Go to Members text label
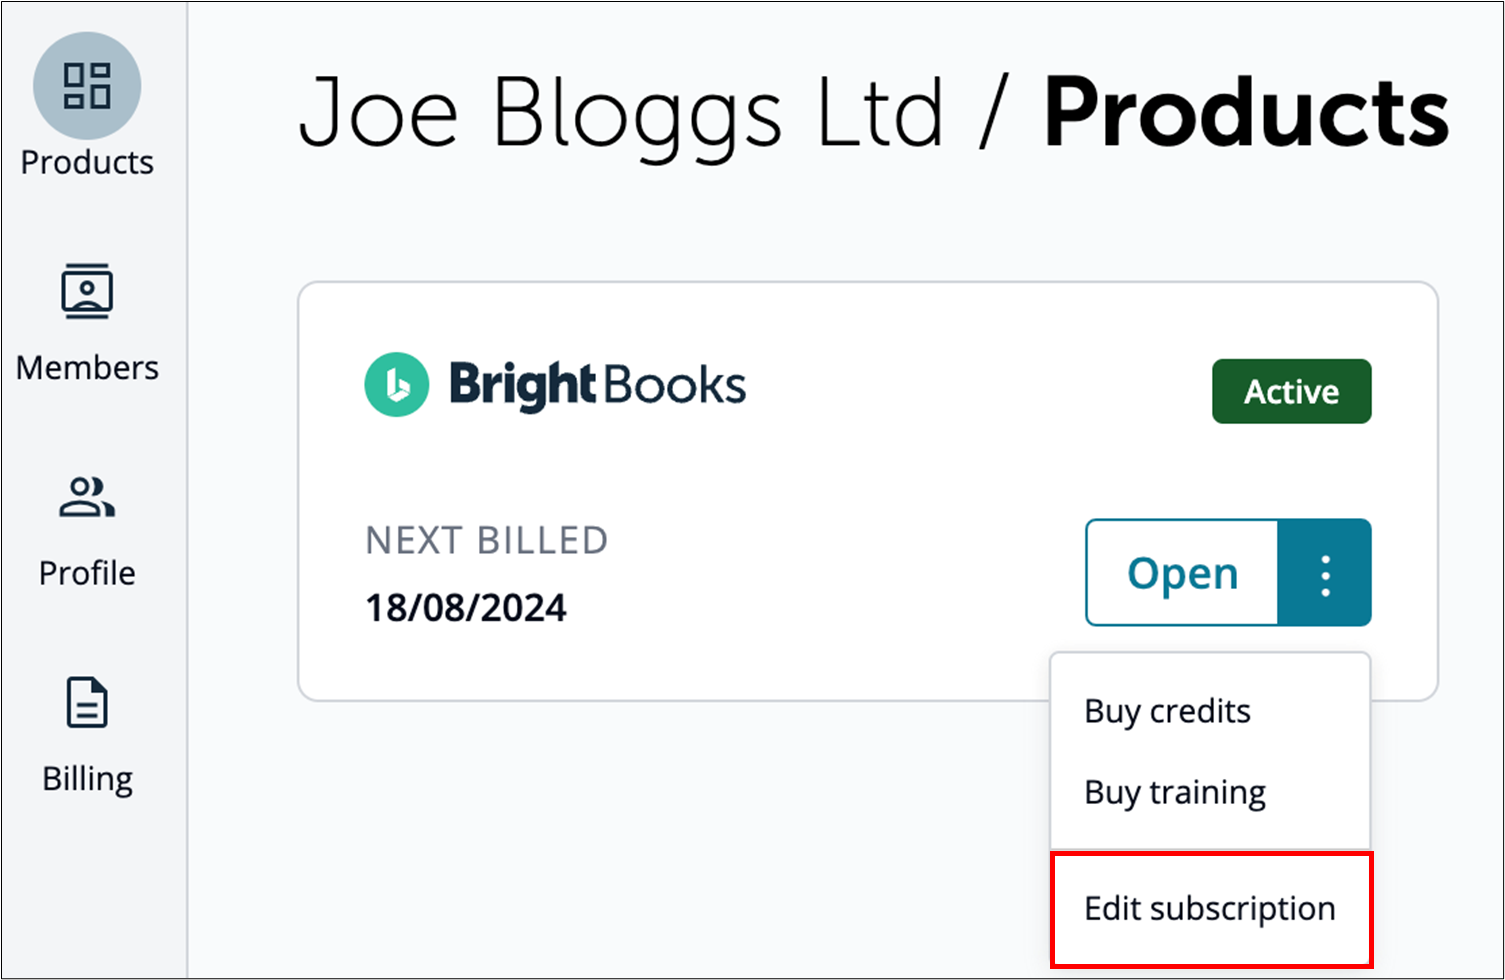 [x=87, y=368]
